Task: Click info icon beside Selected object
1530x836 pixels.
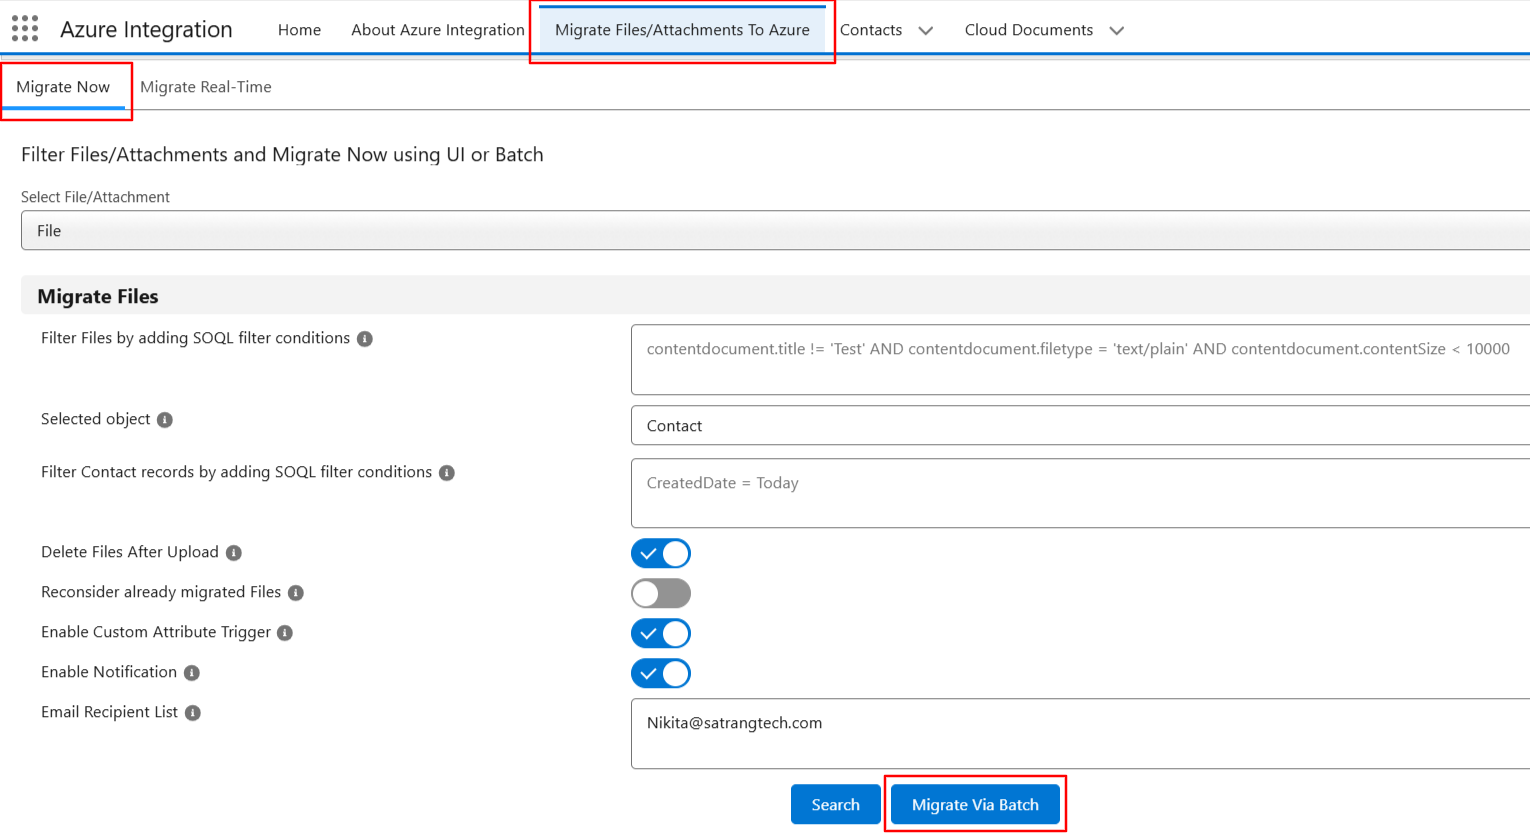Action: (165, 420)
